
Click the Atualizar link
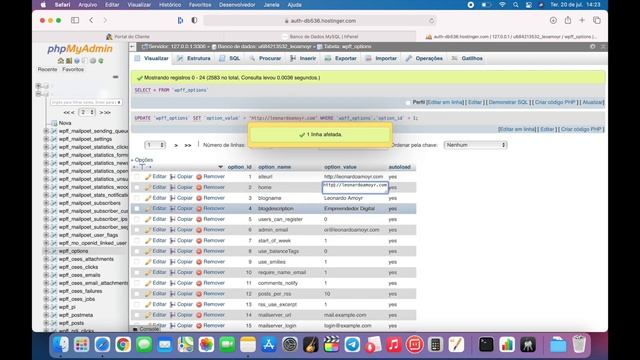pos(593,102)
